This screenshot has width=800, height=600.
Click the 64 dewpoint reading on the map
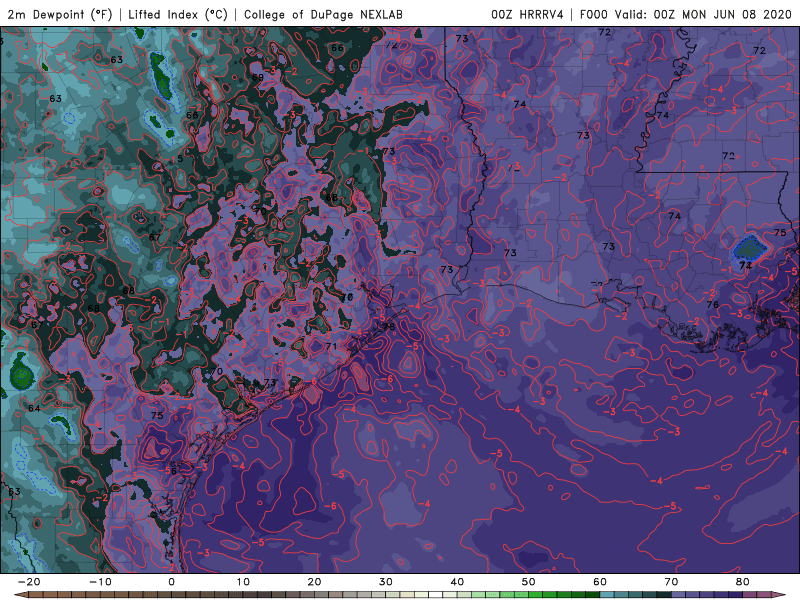[34, 408]
